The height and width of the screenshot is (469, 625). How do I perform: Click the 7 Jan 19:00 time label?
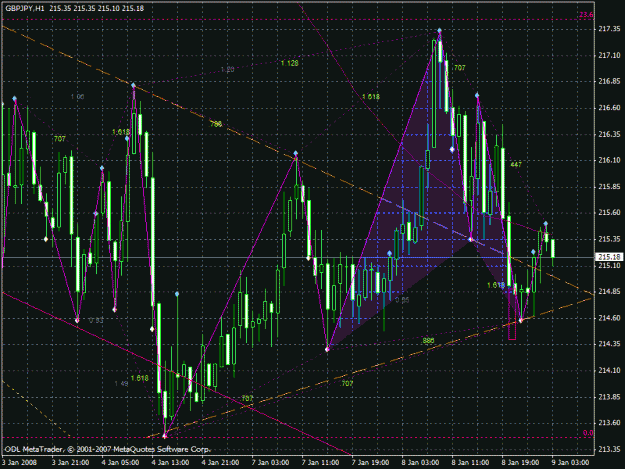click(x=370, y=462)
